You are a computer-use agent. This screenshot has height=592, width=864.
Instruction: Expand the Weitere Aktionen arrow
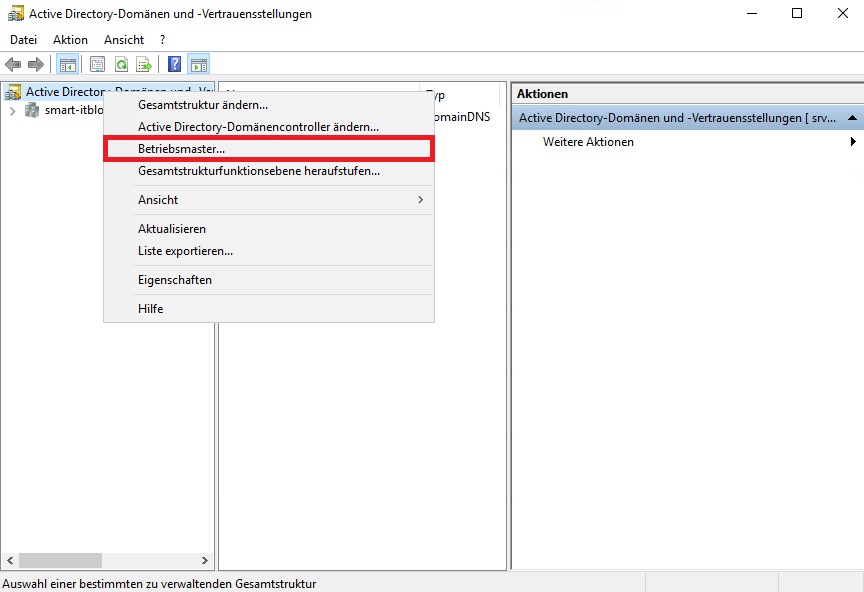(853, 142)
